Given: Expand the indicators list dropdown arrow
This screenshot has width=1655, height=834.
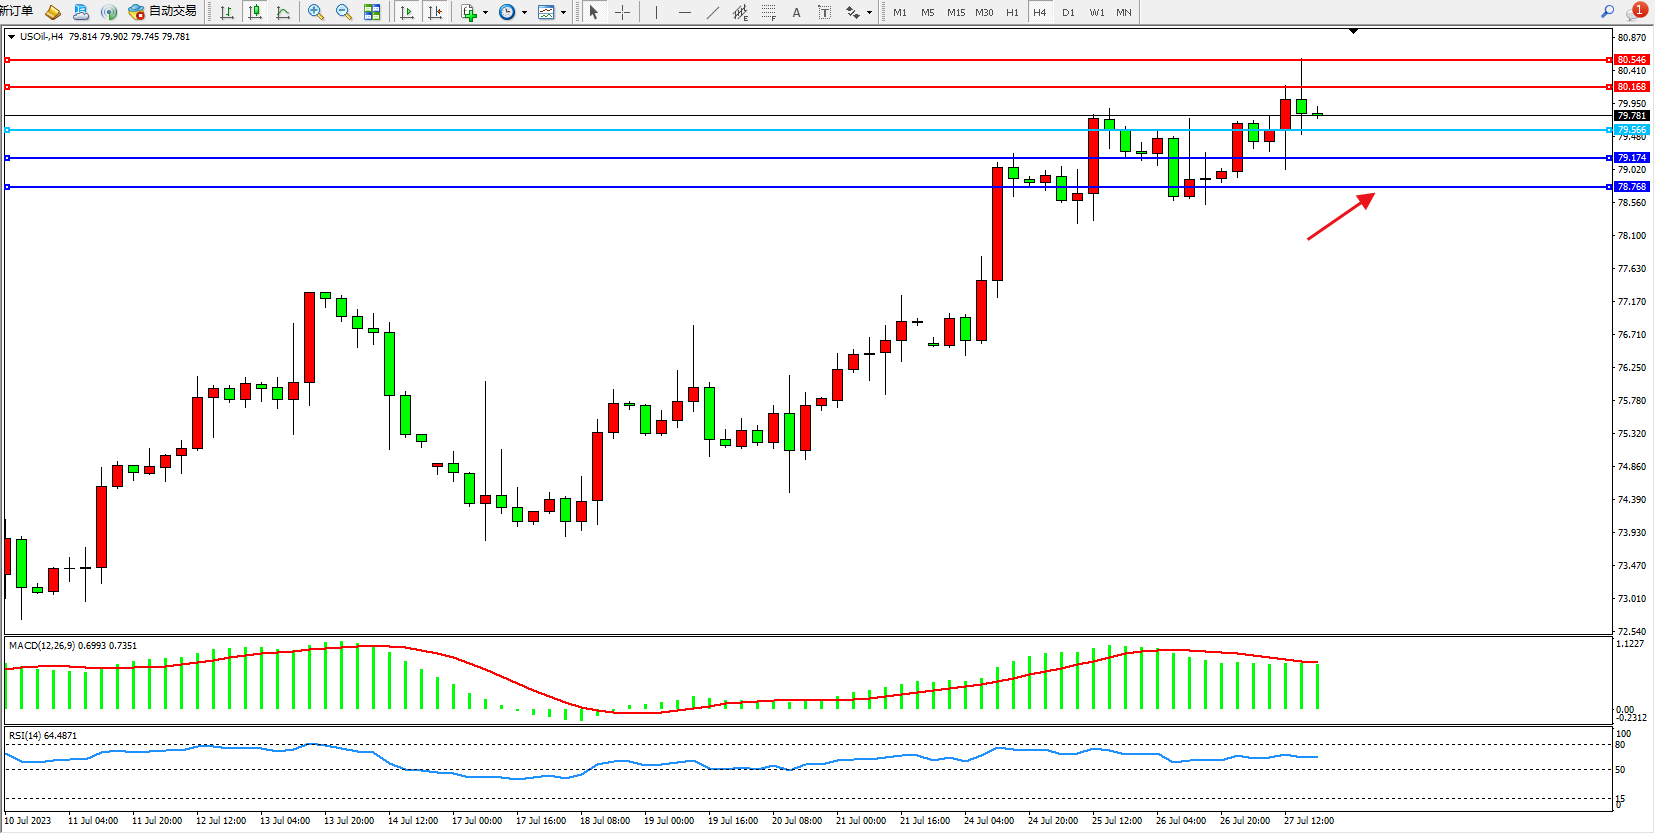Looking at the screenshot, I should [486, 13].
